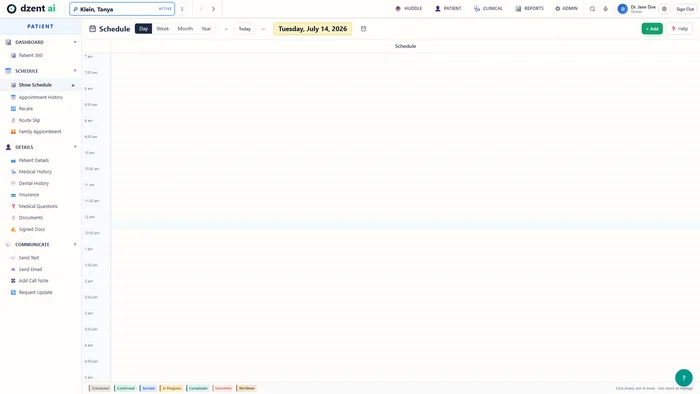Click the Patient Details icon
Screen dimensions: 700x394
pos(13,161)
